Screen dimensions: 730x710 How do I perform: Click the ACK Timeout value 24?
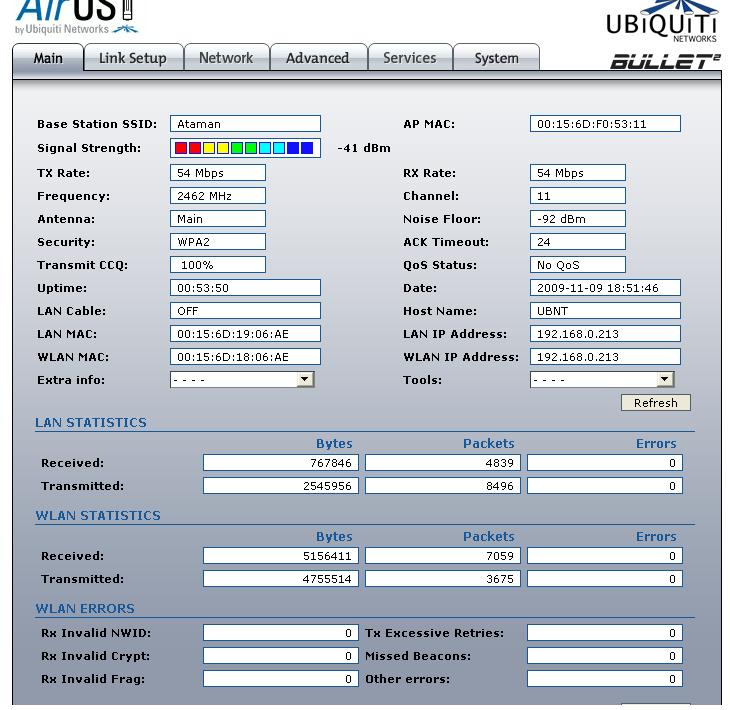tap(578, 242)
